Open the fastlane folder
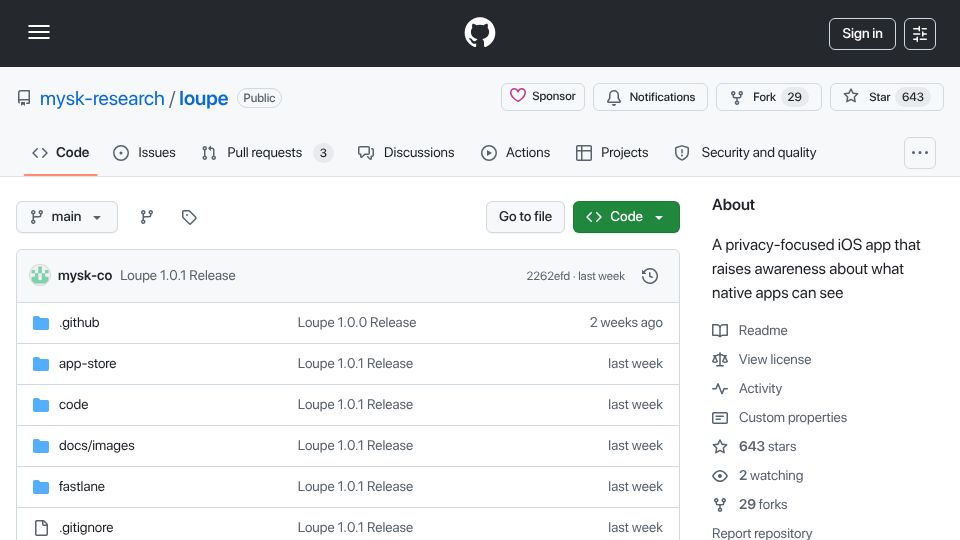 point(81,487)
